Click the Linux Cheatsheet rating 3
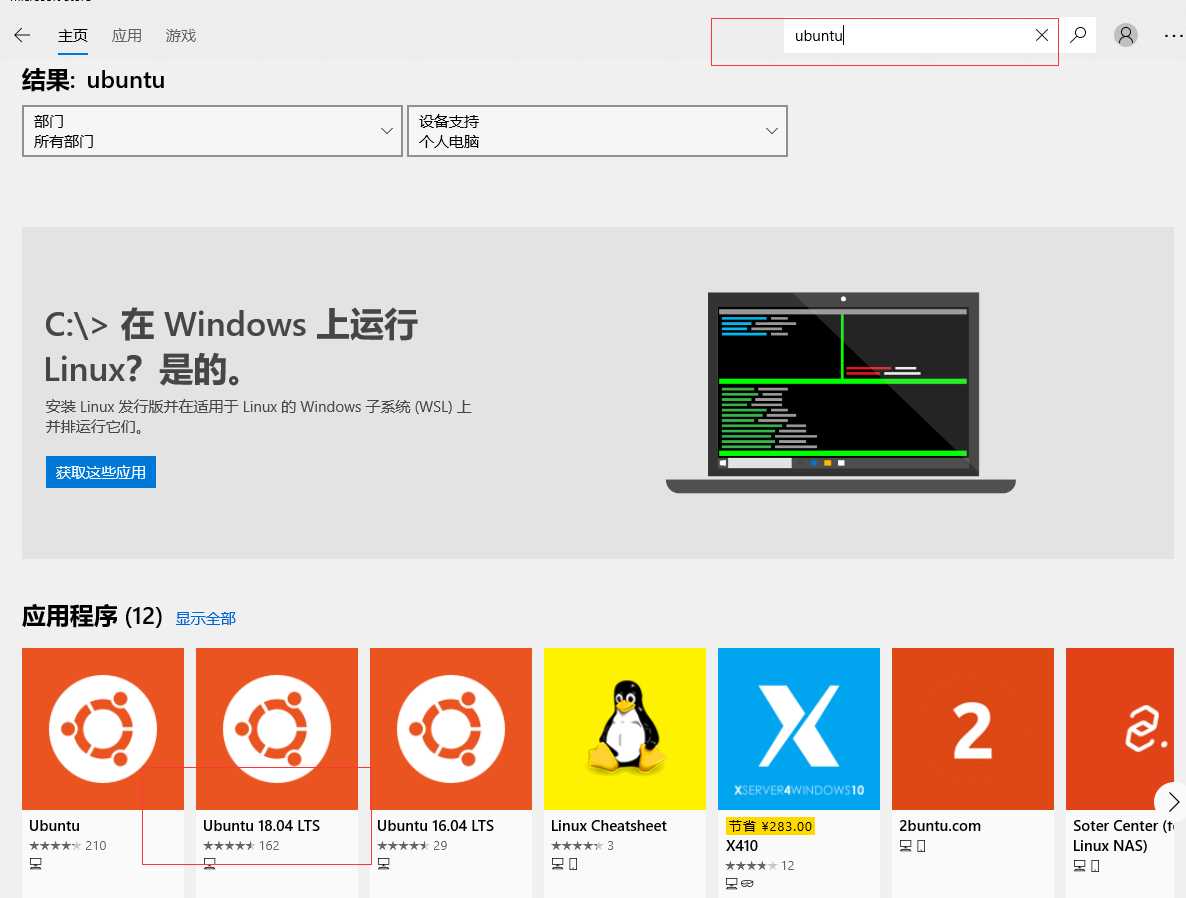The height and width of the screenshot is (898, 1186). tap(582, 845)
